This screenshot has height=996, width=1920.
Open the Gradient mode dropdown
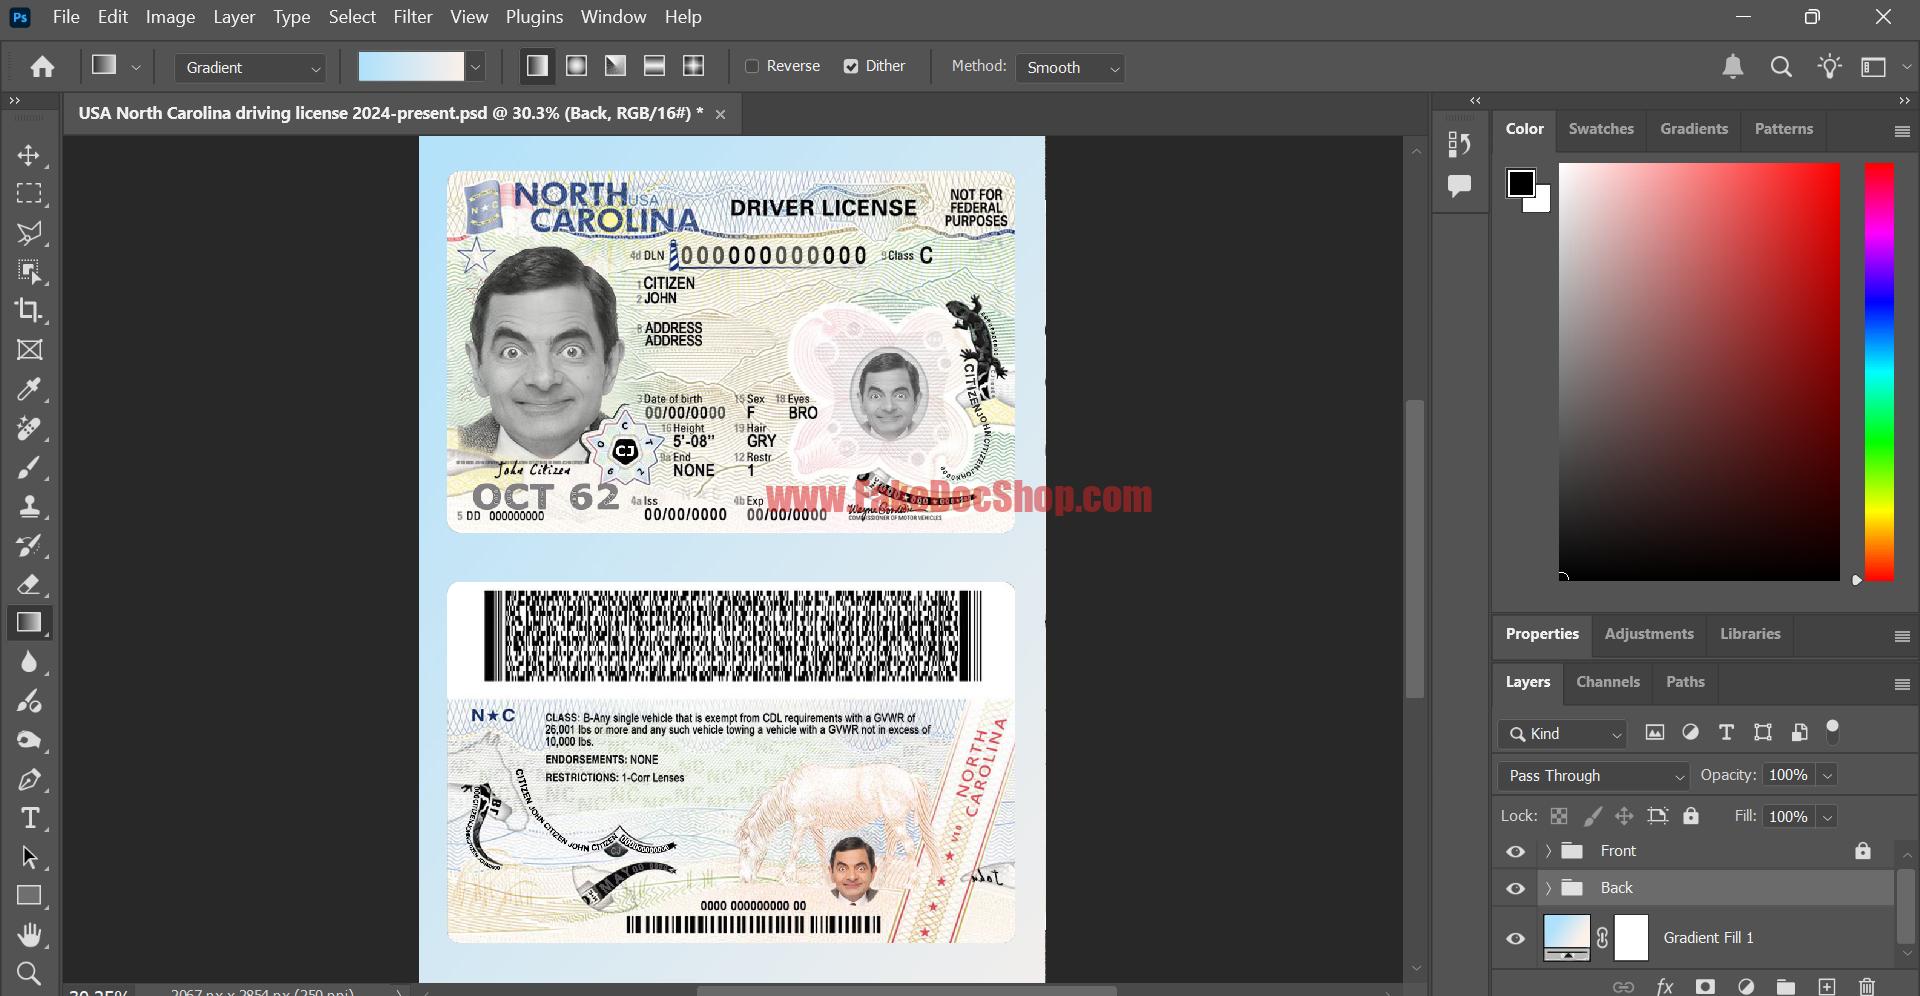pyautogui.click(x=250, y=67)
